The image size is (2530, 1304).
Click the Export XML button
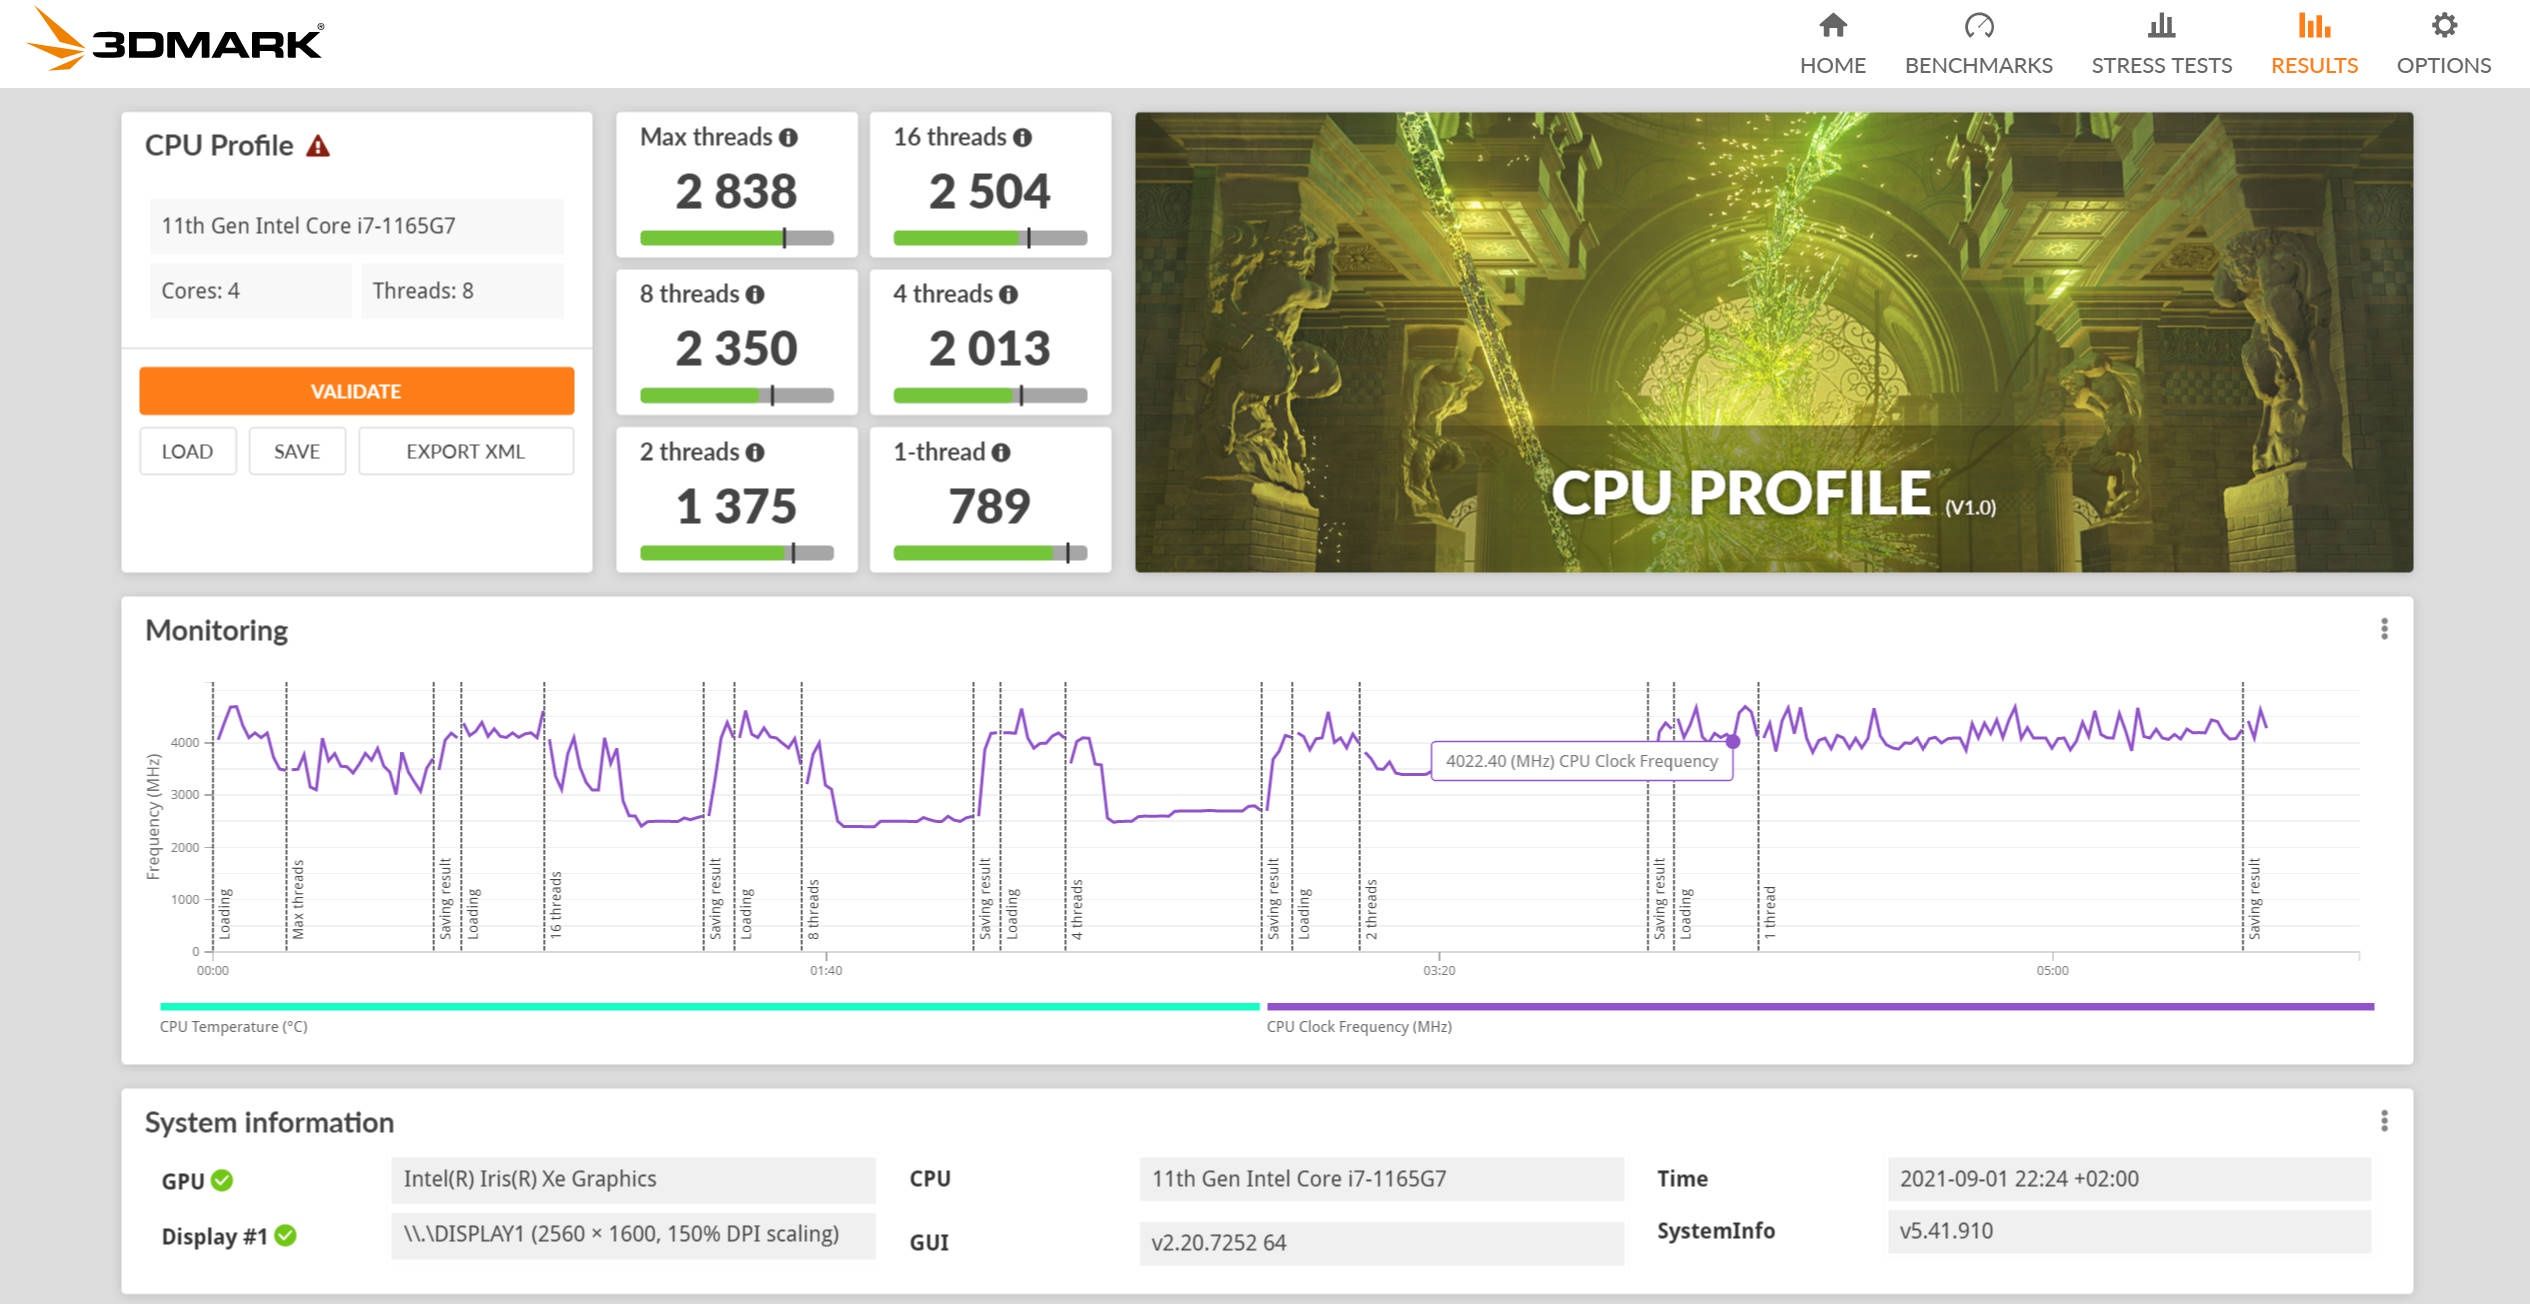tap(465, 451)
